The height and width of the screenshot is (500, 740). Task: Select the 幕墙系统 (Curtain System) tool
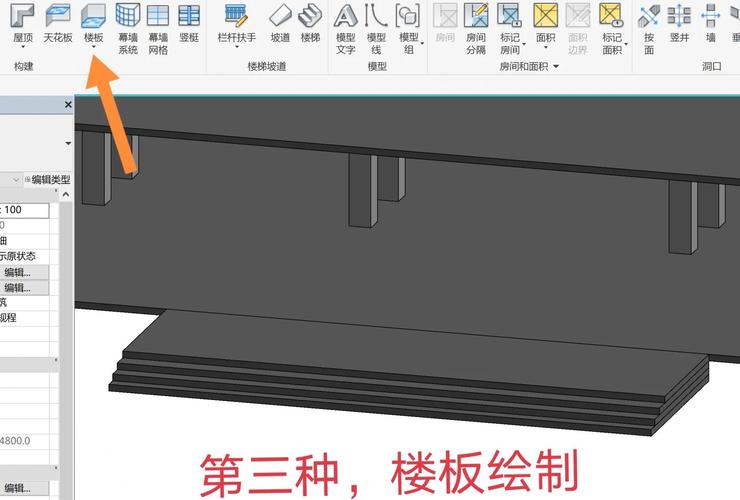tap(128, 27)
